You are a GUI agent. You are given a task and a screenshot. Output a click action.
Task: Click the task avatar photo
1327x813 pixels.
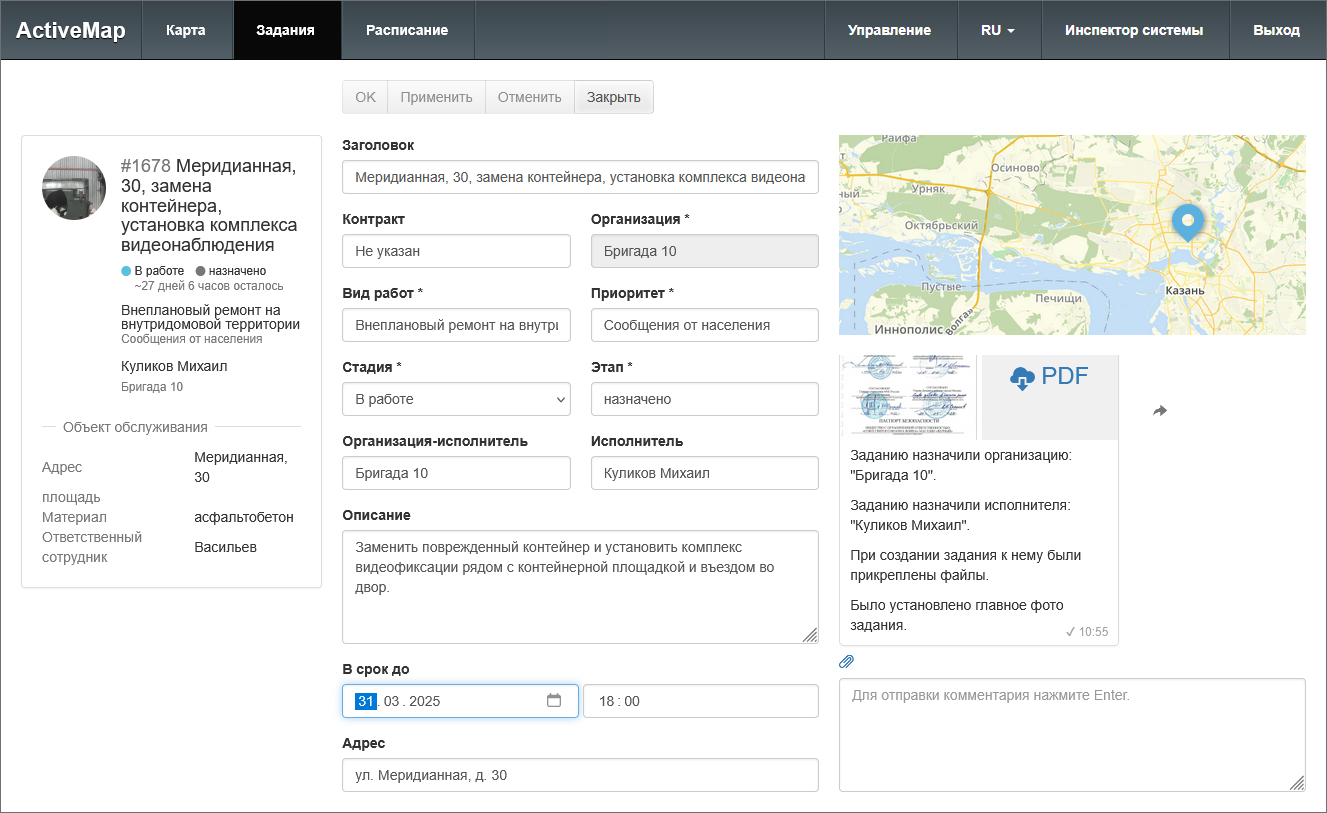click(74, 188)
